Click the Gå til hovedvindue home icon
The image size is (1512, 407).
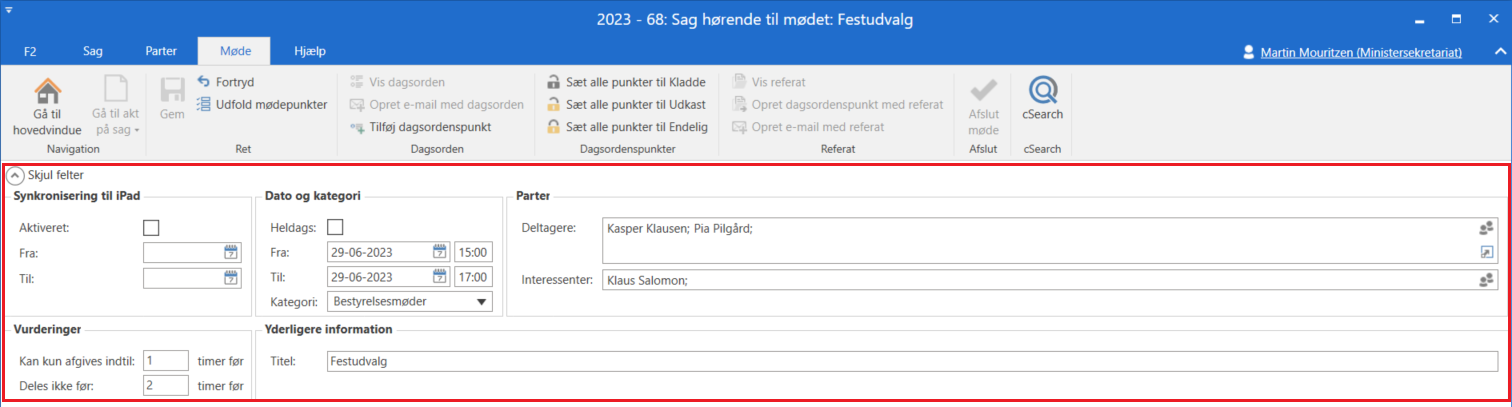point(48,92)
